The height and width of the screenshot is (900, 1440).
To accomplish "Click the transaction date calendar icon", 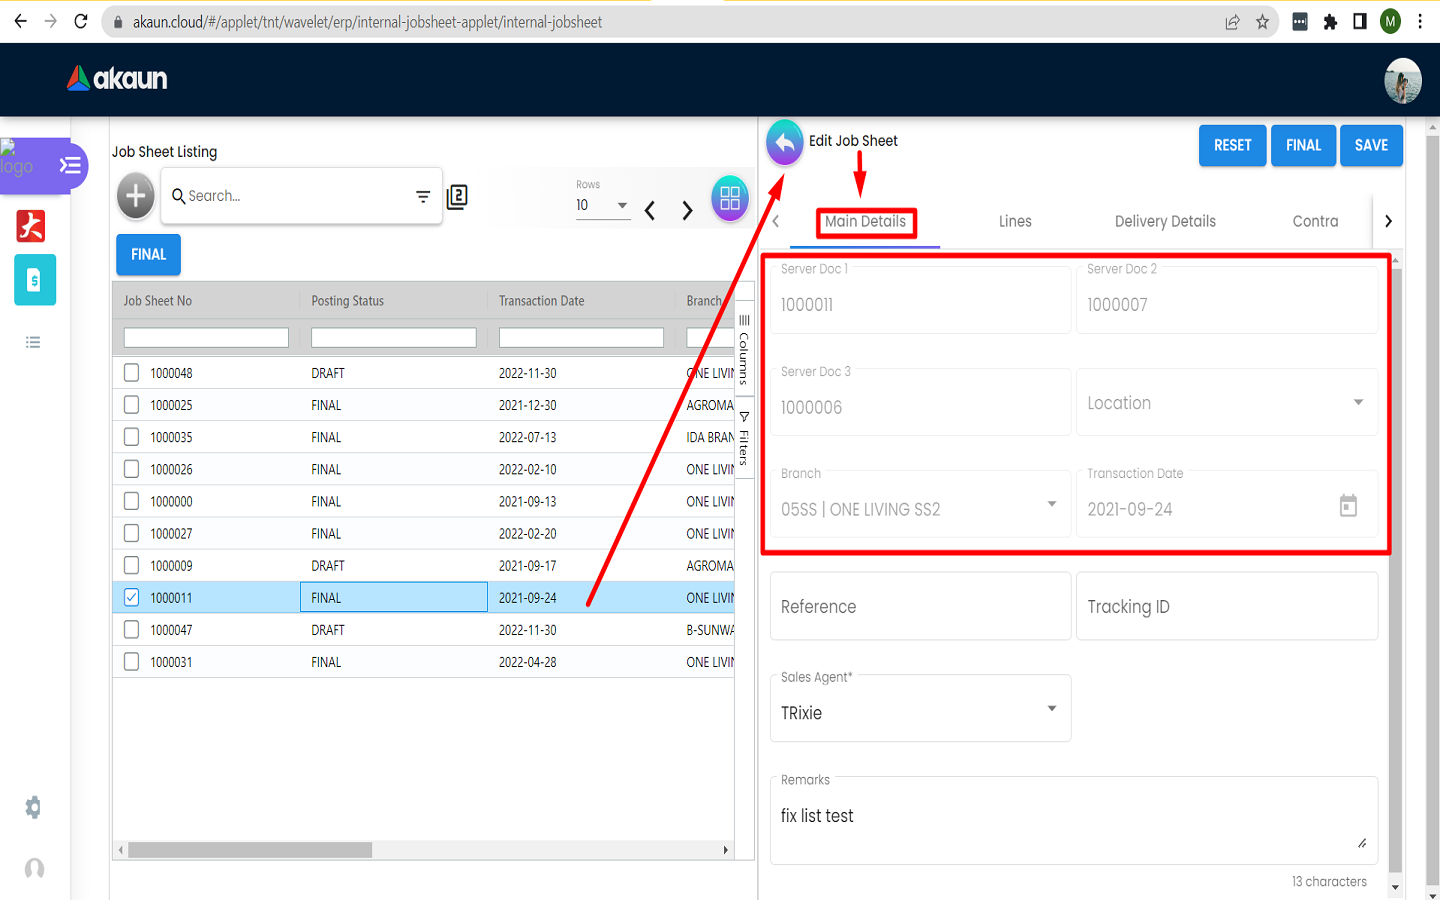I will click(x=1348, y=506).
